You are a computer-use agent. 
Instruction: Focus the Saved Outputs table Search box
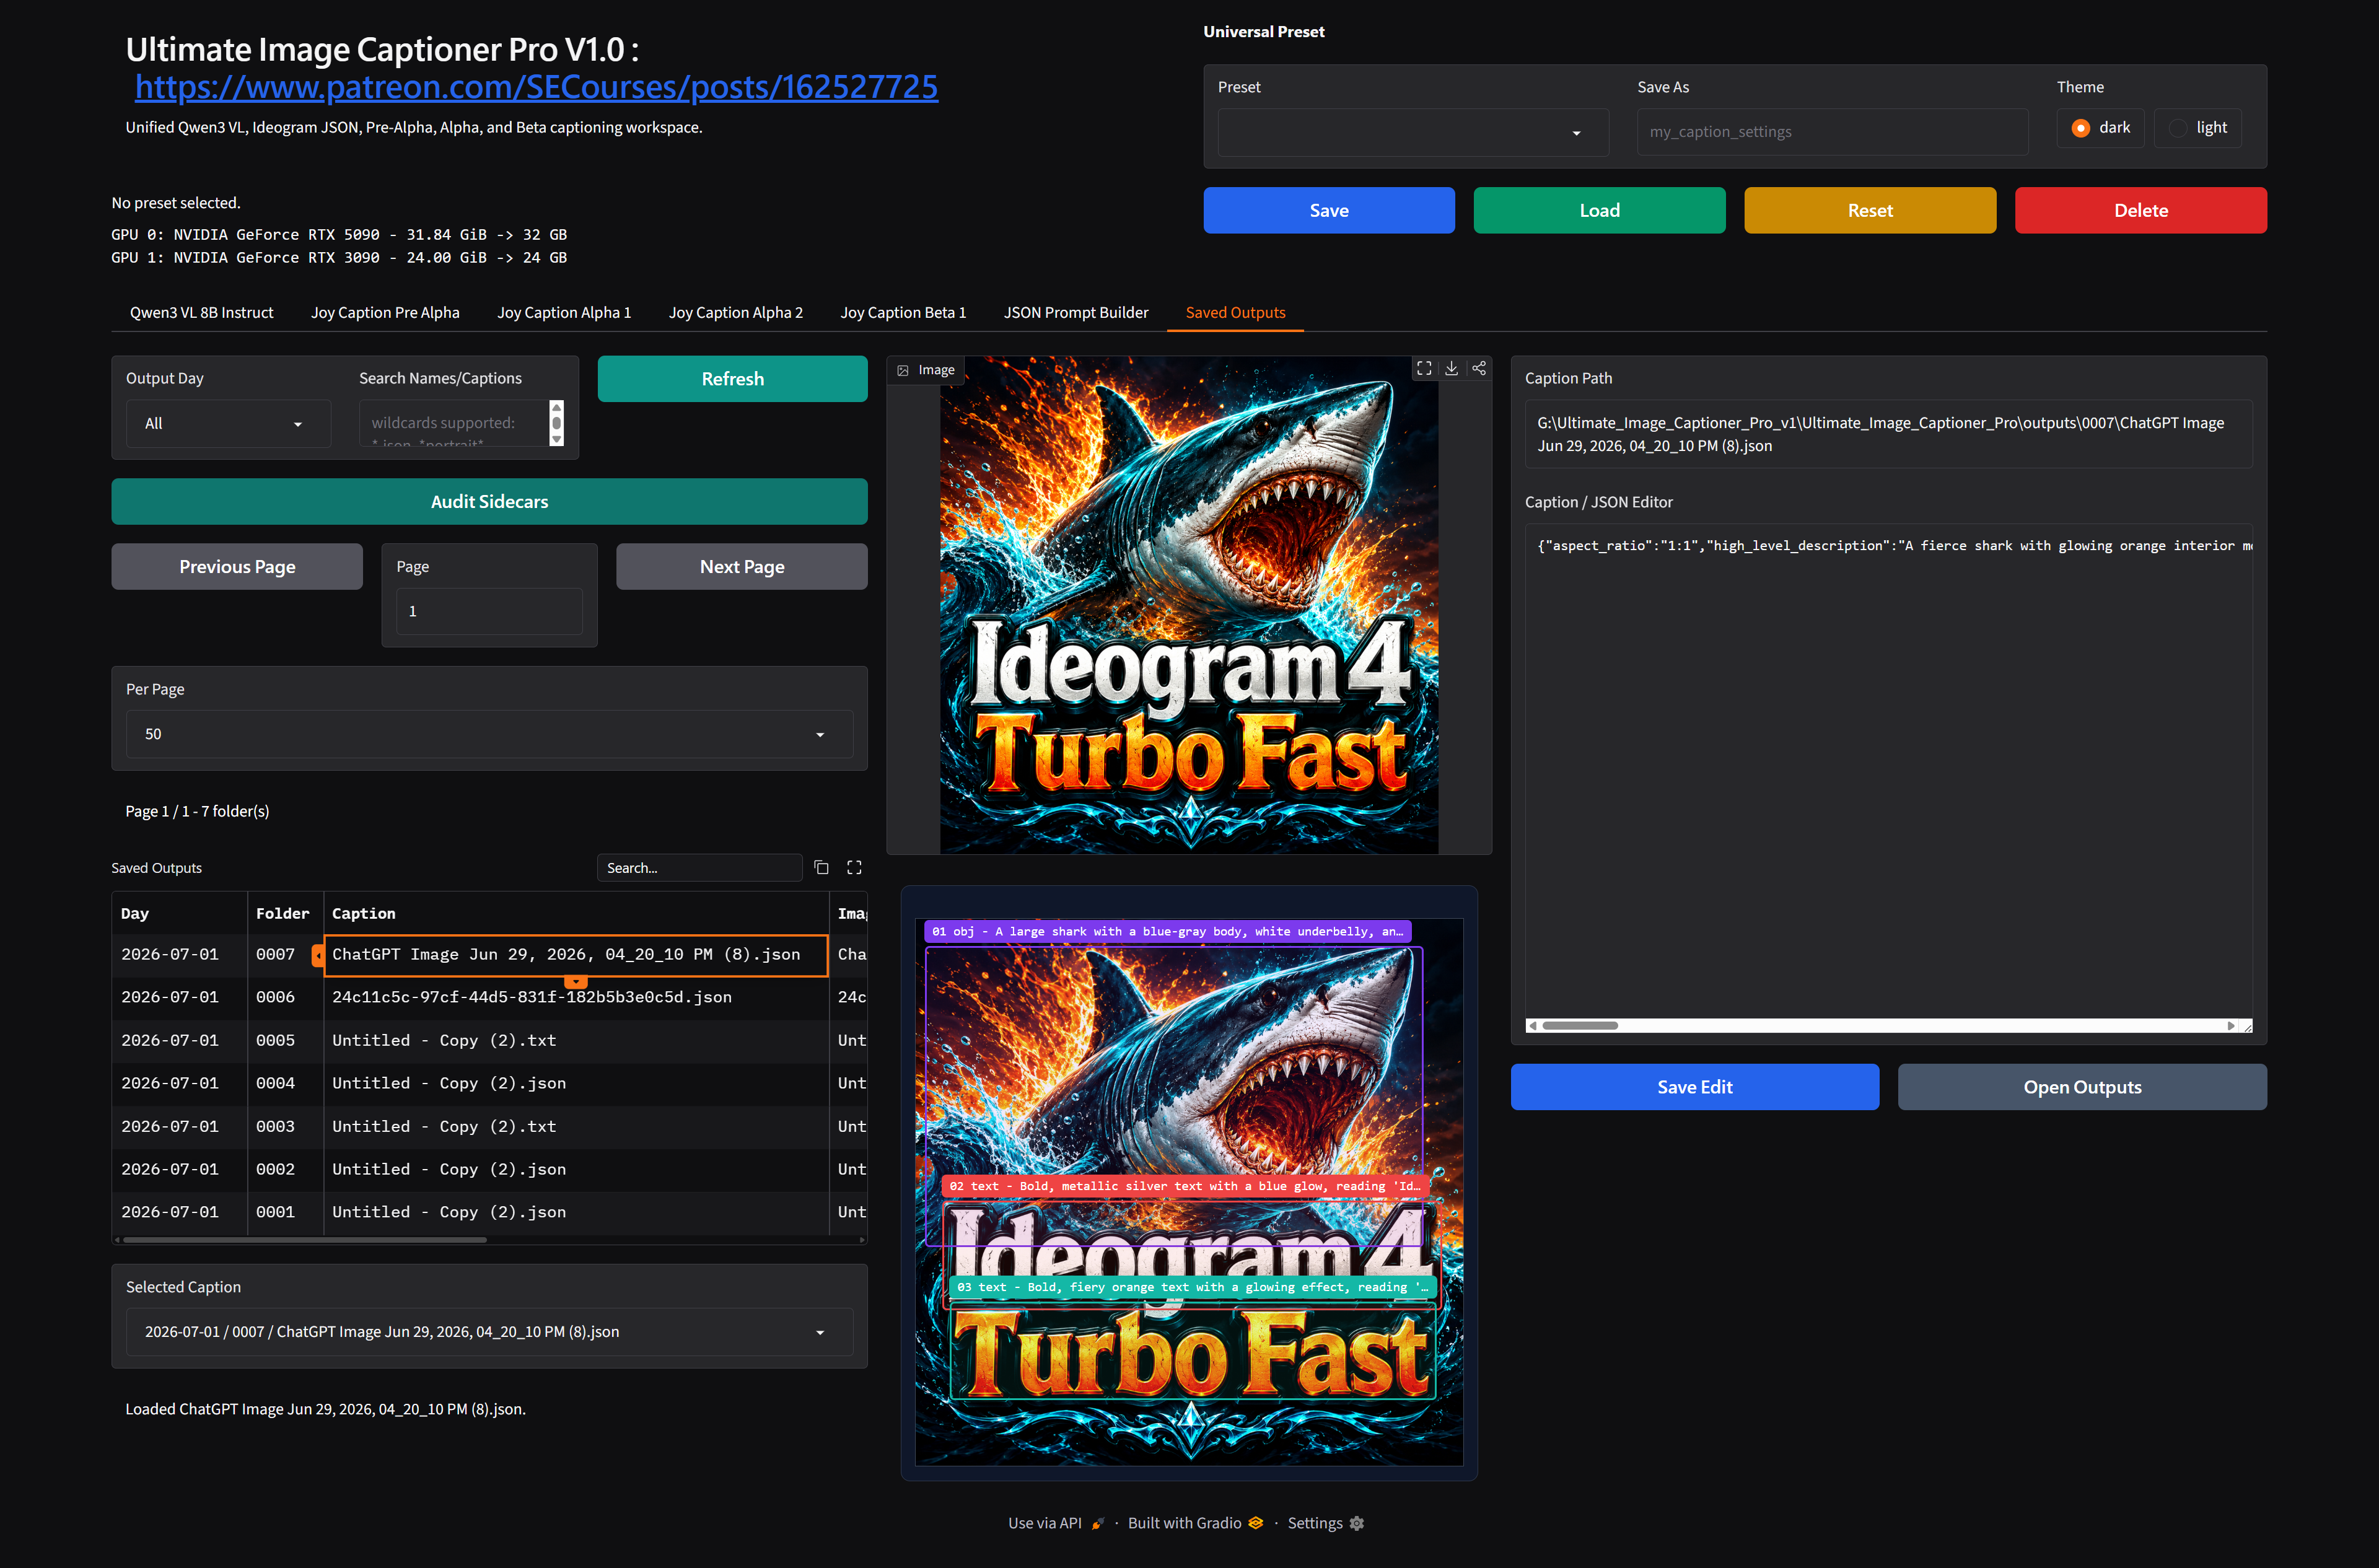(699, 867)
